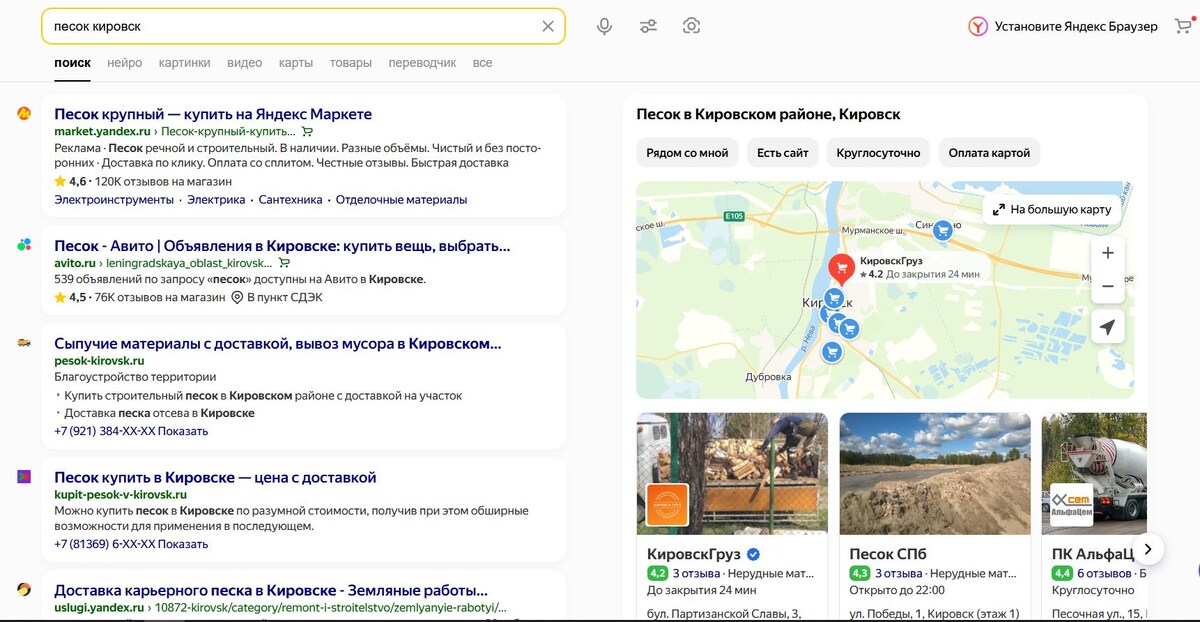Click the kupit-pesok-v-kirovsk.ru green URL
The height and width of the screenshot is (622, 1200).
click(120, 495)
